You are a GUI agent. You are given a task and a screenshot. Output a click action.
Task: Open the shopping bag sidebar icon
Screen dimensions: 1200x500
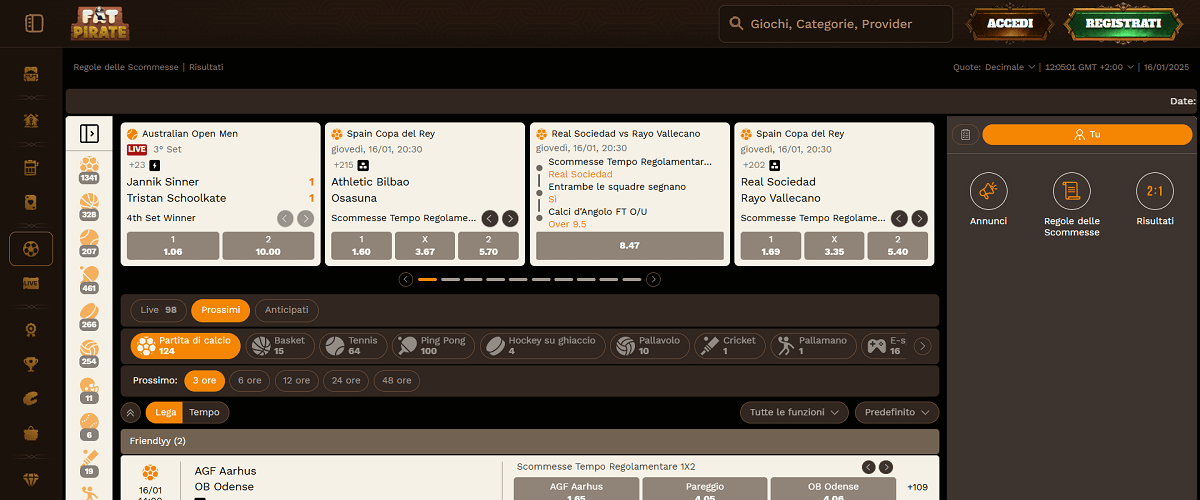click(x=31, y=433)
